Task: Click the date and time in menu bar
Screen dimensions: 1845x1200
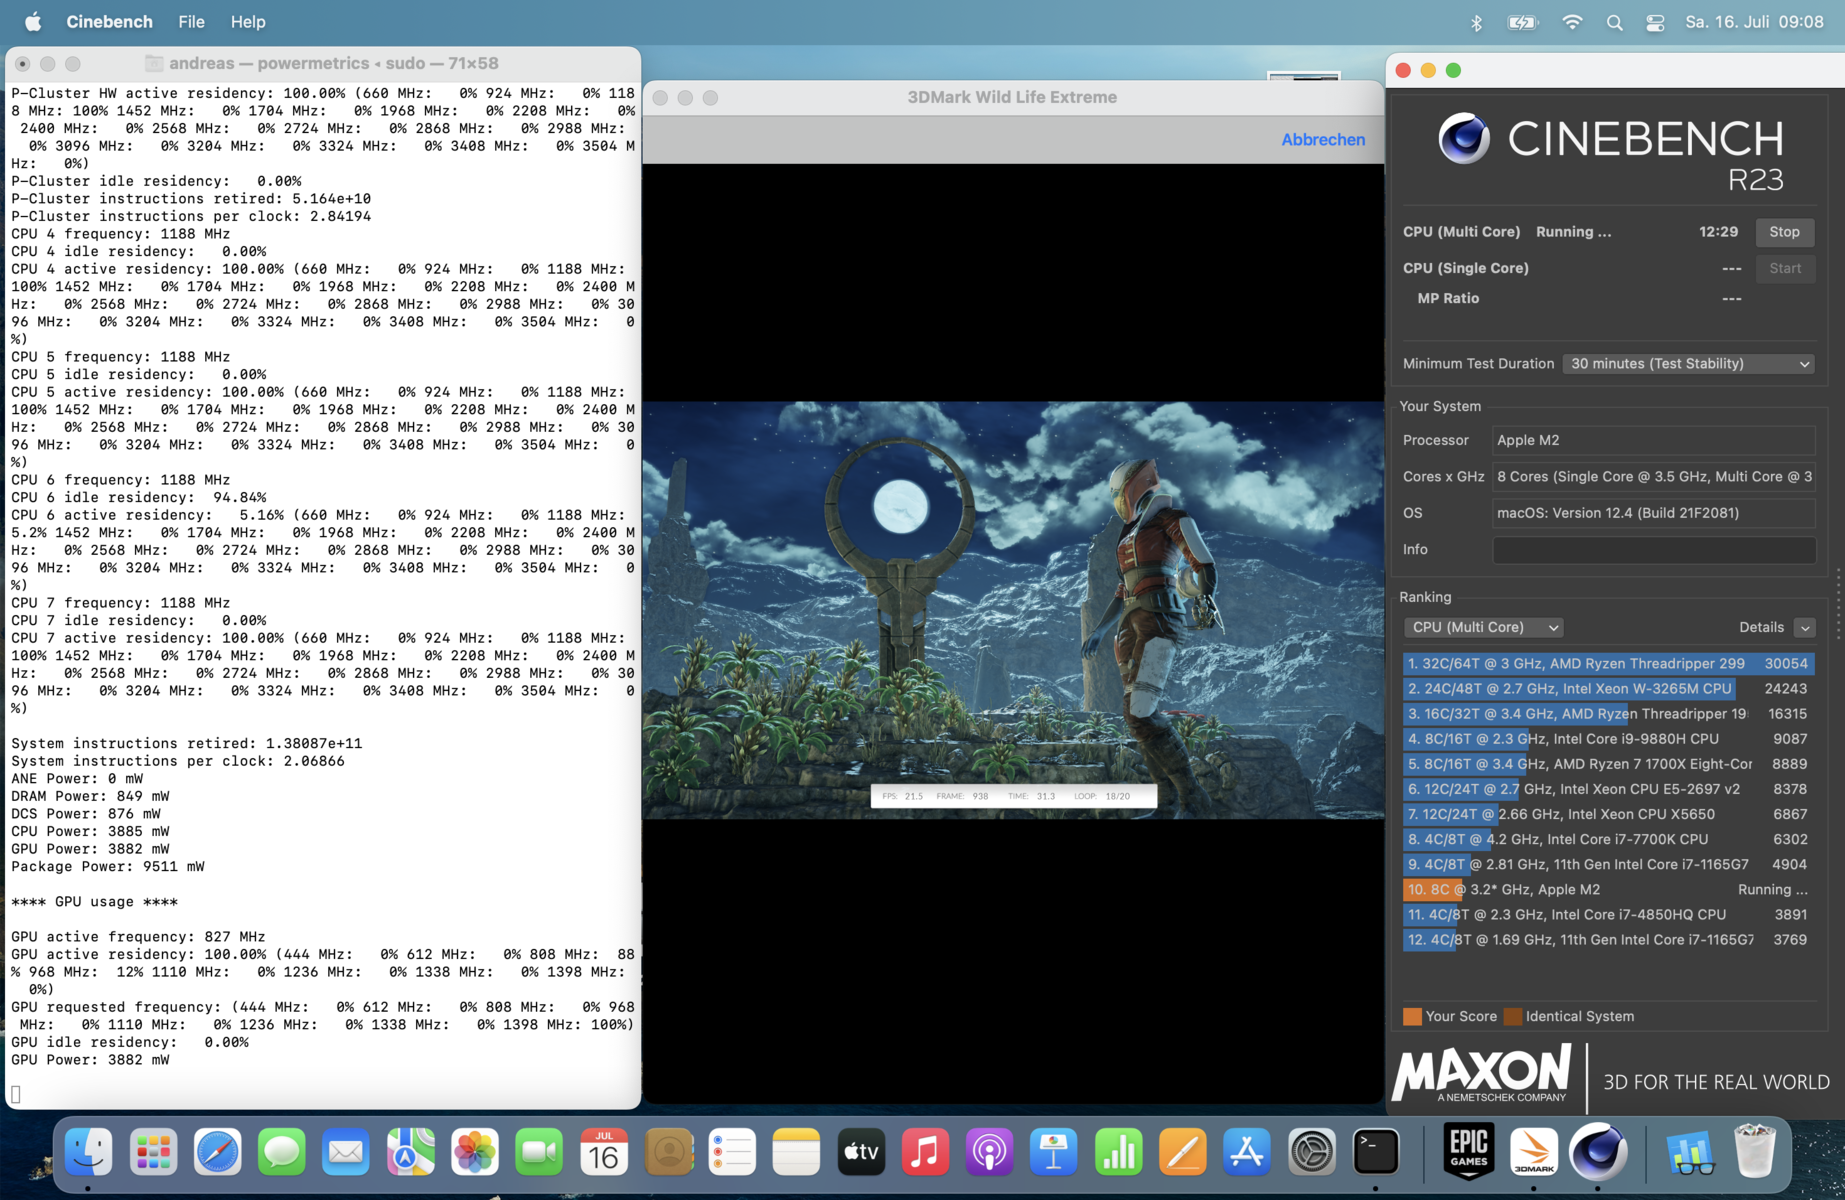Action: point(1755,22)
